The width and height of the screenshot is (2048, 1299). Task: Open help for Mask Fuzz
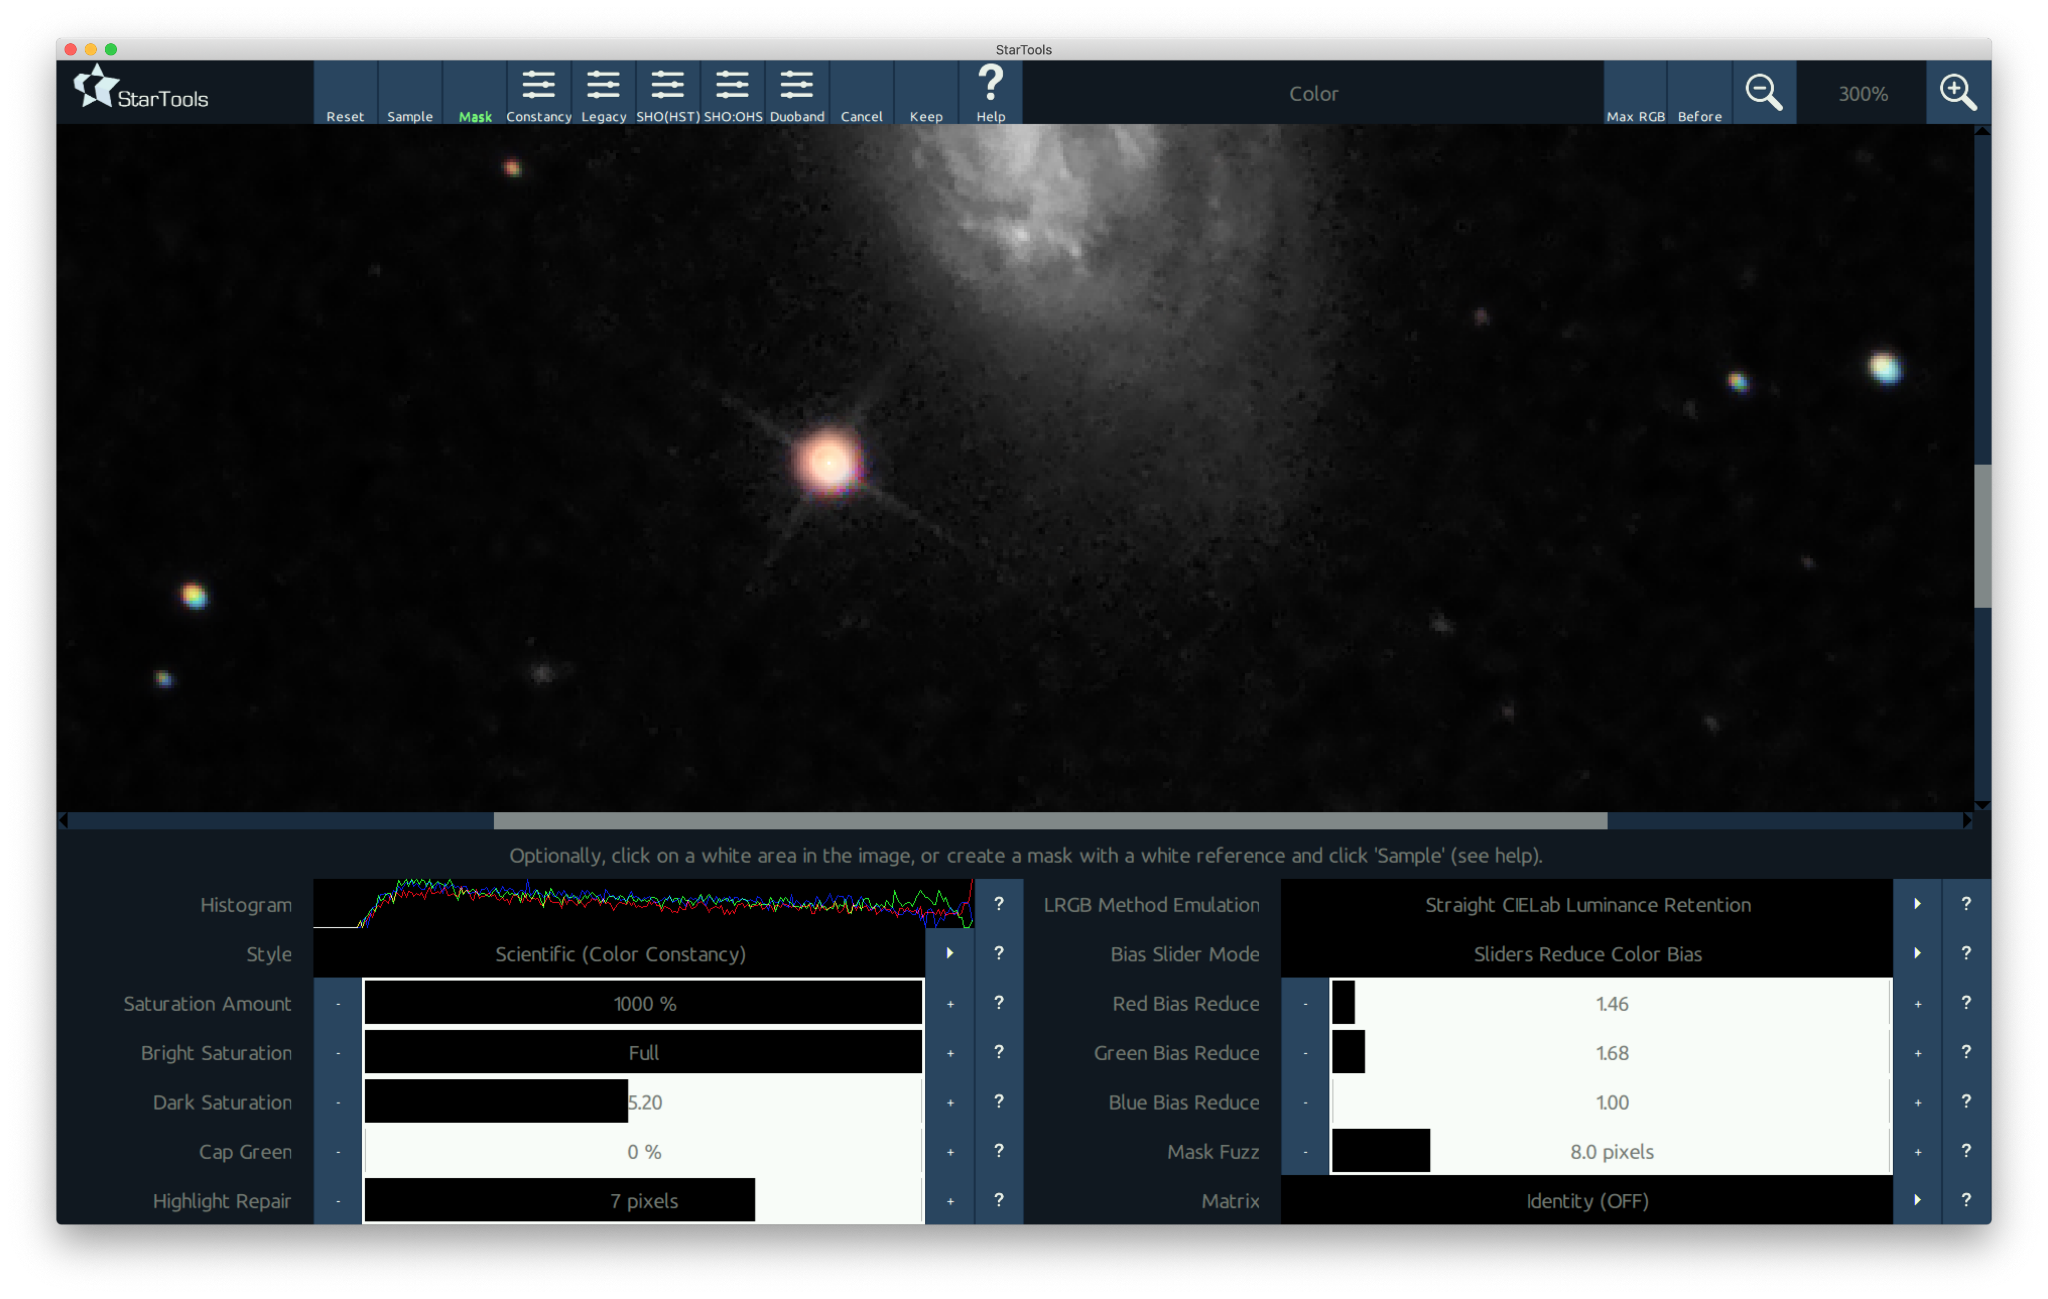click(1966, 1151)
